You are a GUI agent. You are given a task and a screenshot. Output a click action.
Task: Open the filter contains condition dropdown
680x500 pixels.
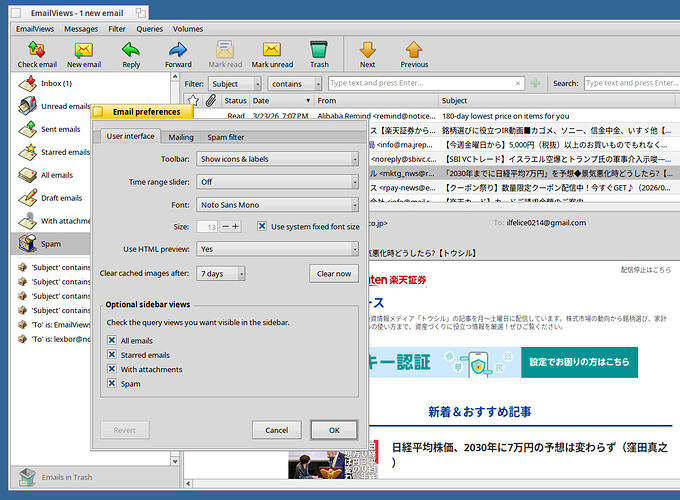tap(295, 83)
